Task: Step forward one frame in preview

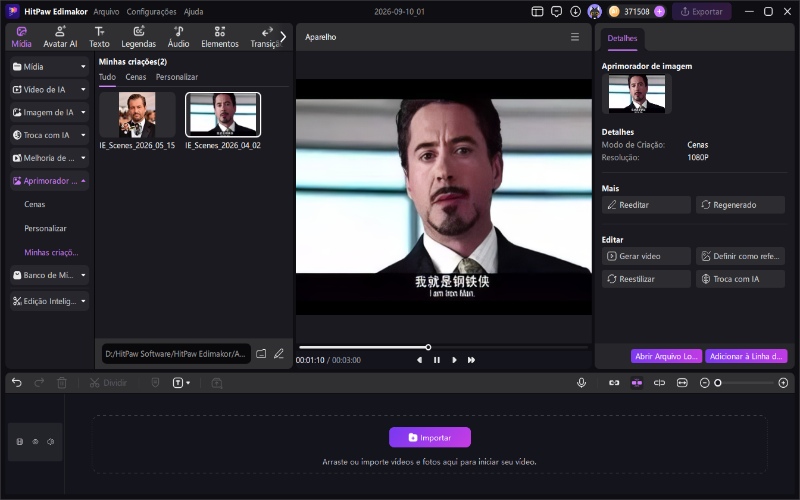Action: pos(454,360)
